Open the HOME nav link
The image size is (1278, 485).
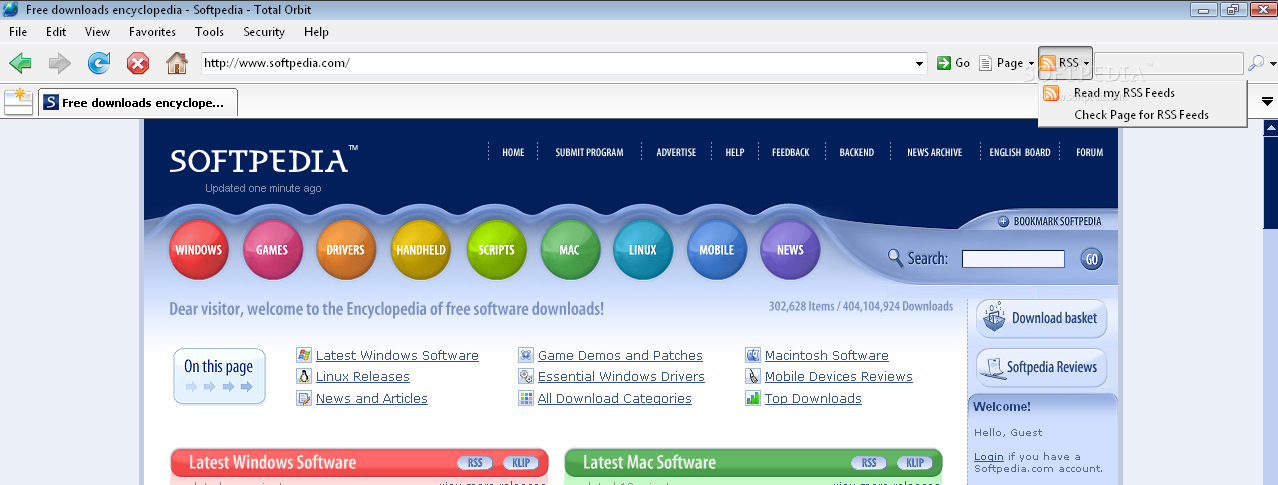(513, 153)
